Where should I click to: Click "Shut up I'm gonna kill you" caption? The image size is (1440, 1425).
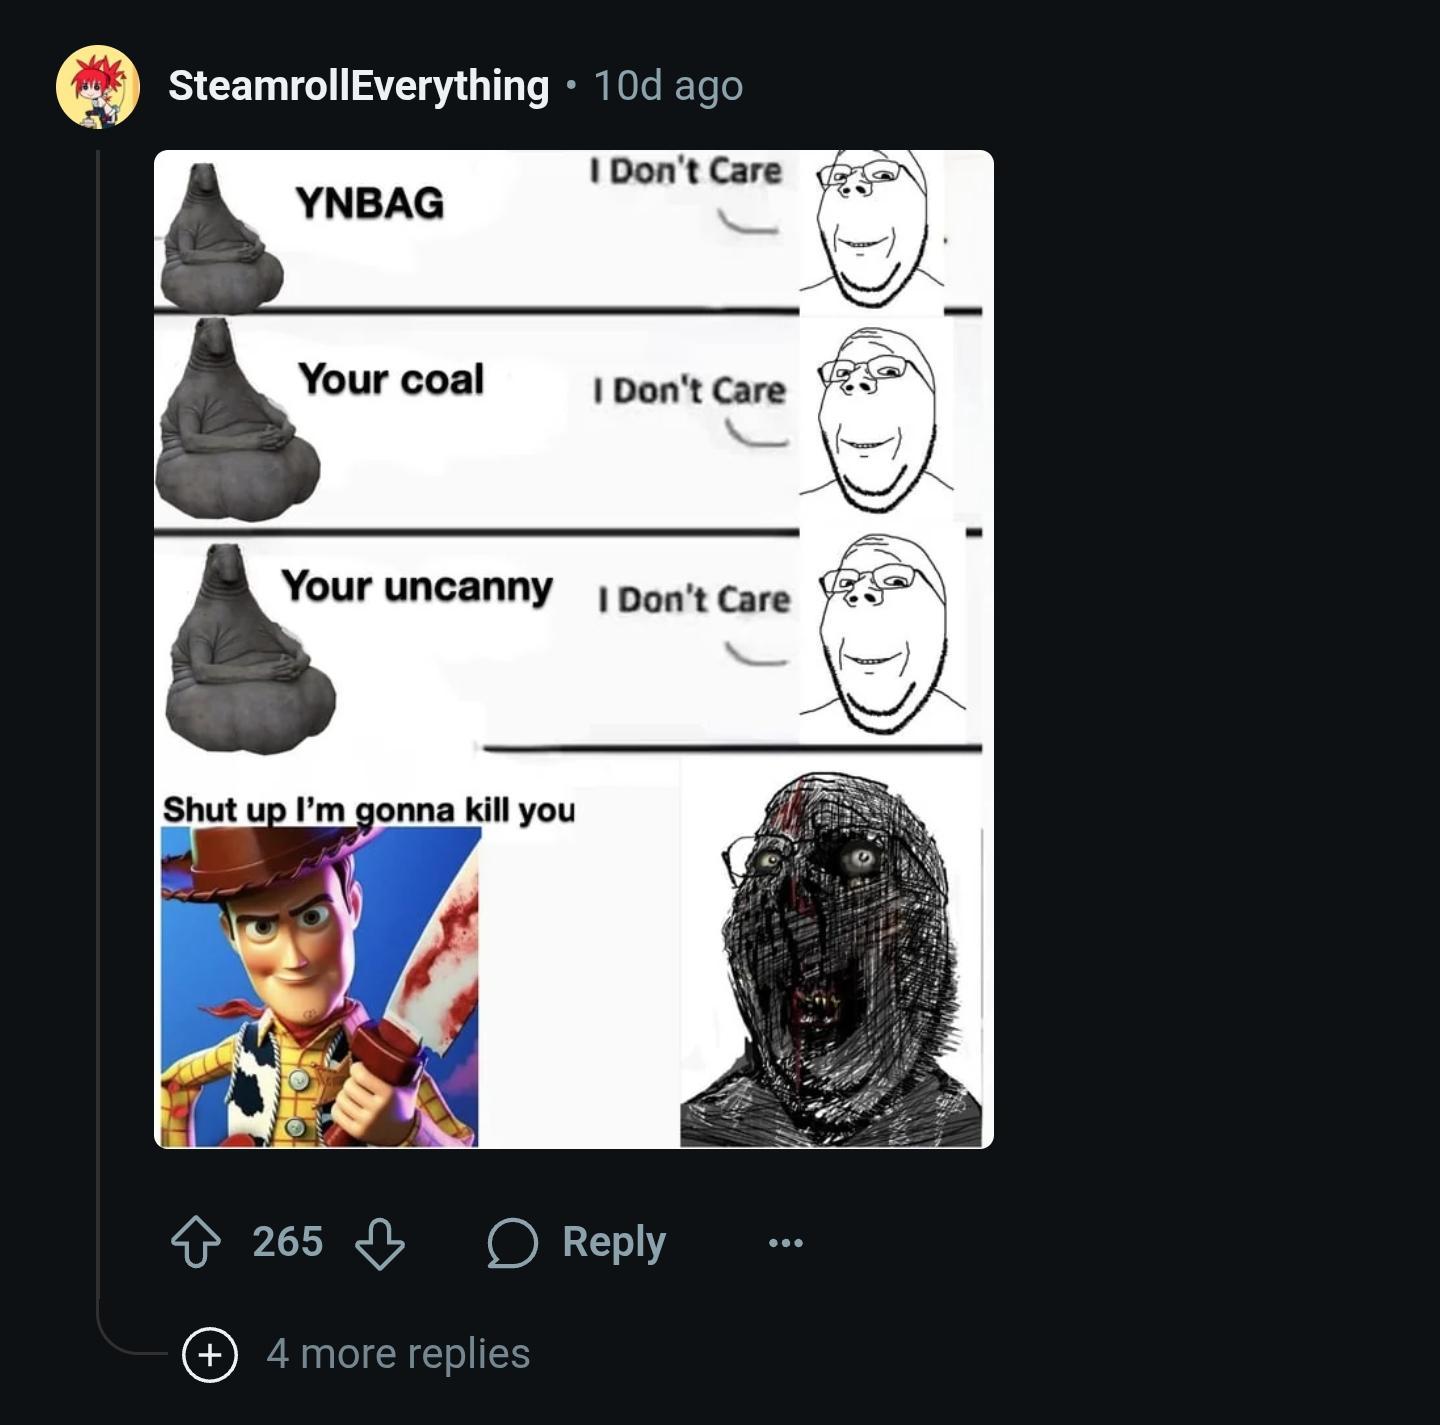[369, 809]
